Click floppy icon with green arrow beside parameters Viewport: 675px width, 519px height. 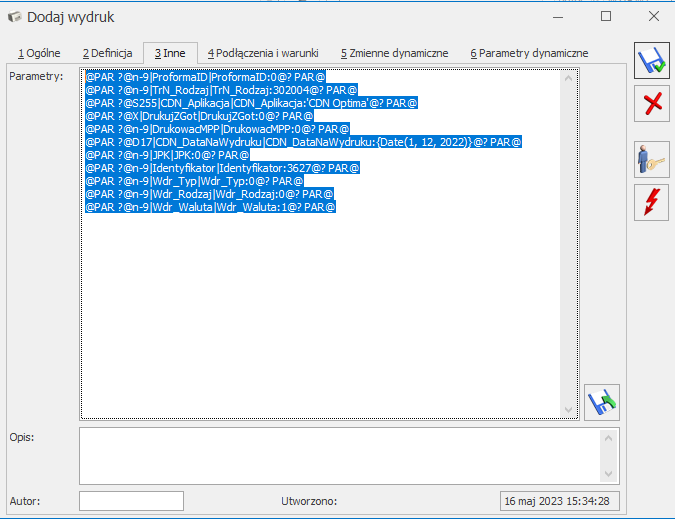click(x=602, y=402)
